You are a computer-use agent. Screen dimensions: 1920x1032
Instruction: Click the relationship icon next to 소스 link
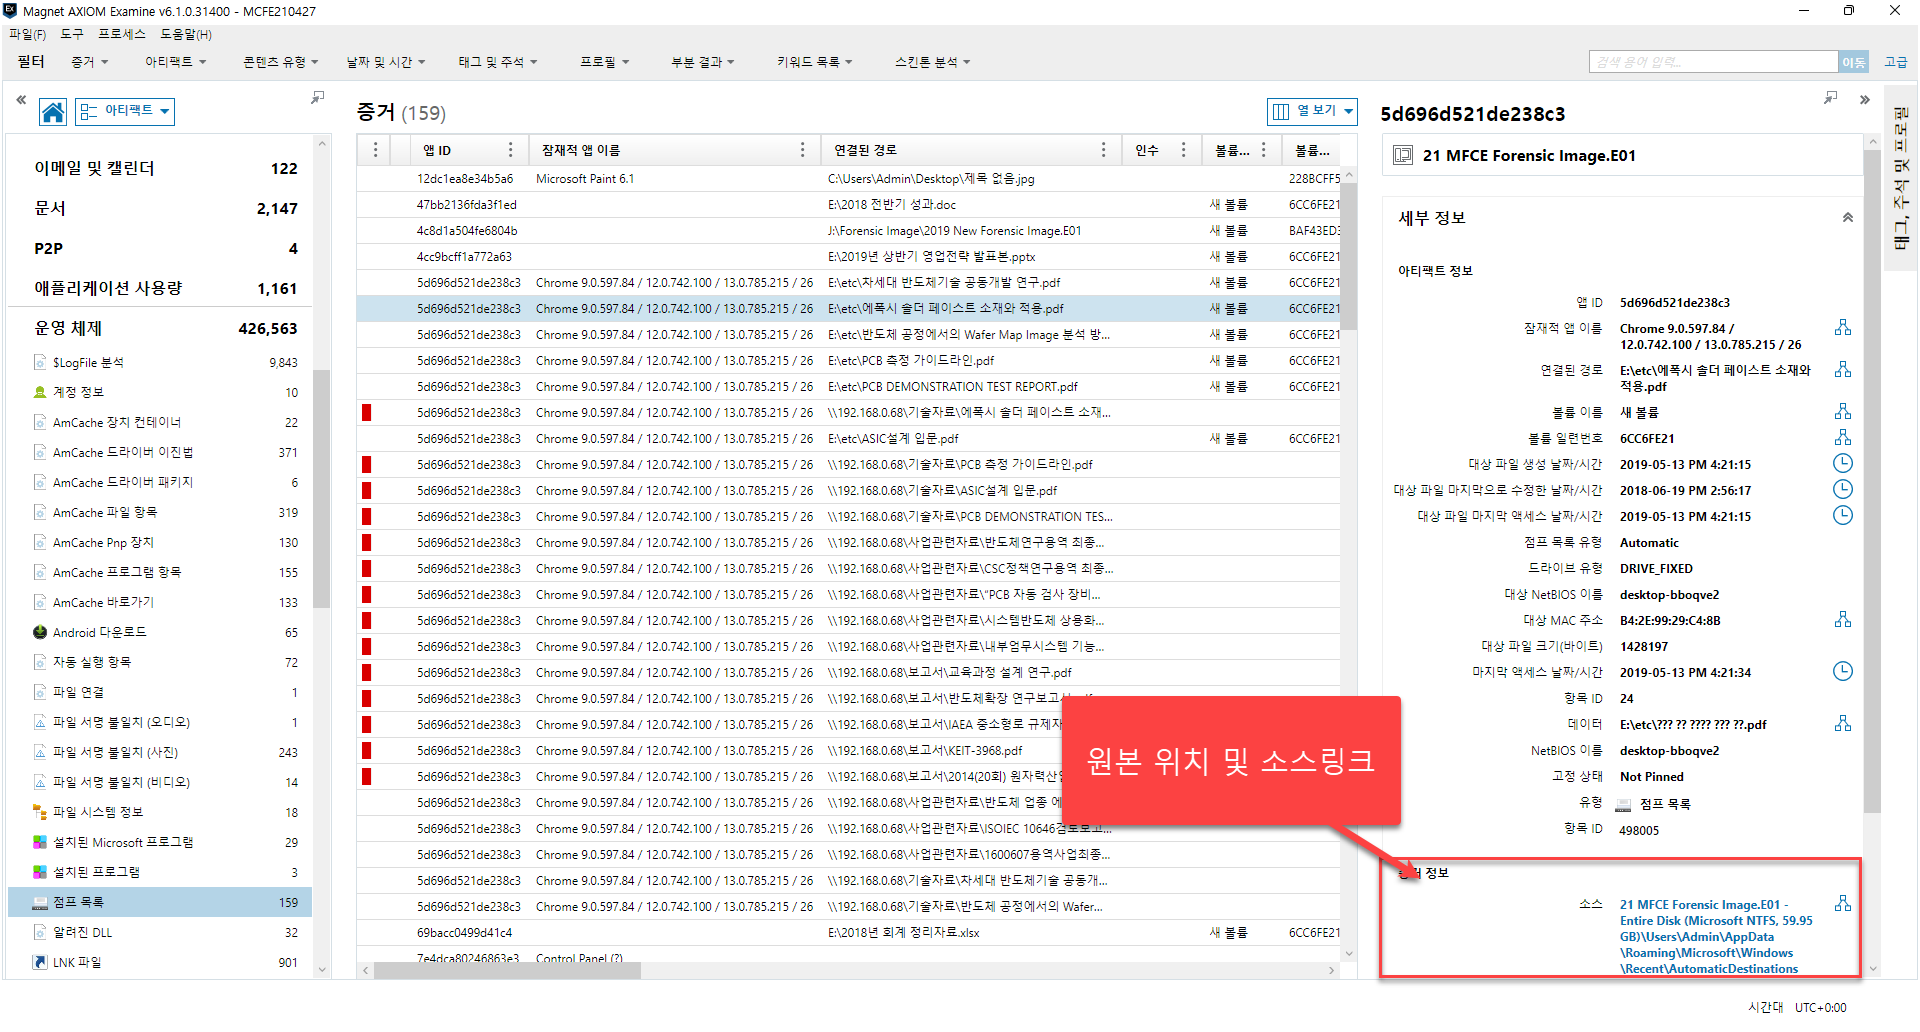pyautogui.click(x=1842, y=904)
